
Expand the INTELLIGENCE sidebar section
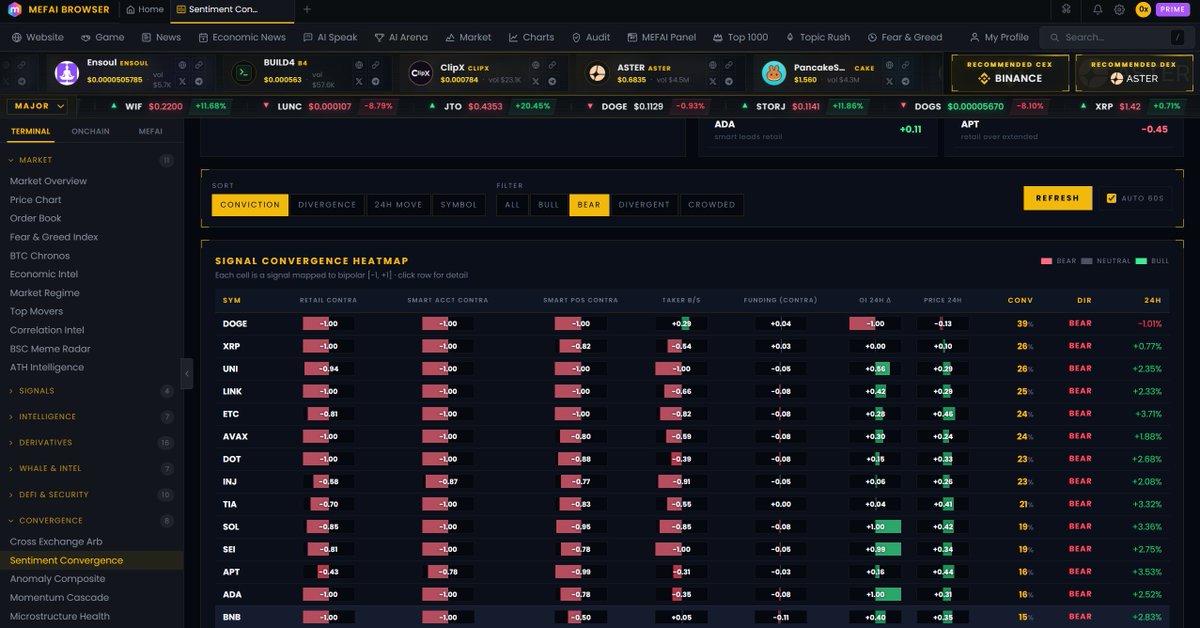91,417
